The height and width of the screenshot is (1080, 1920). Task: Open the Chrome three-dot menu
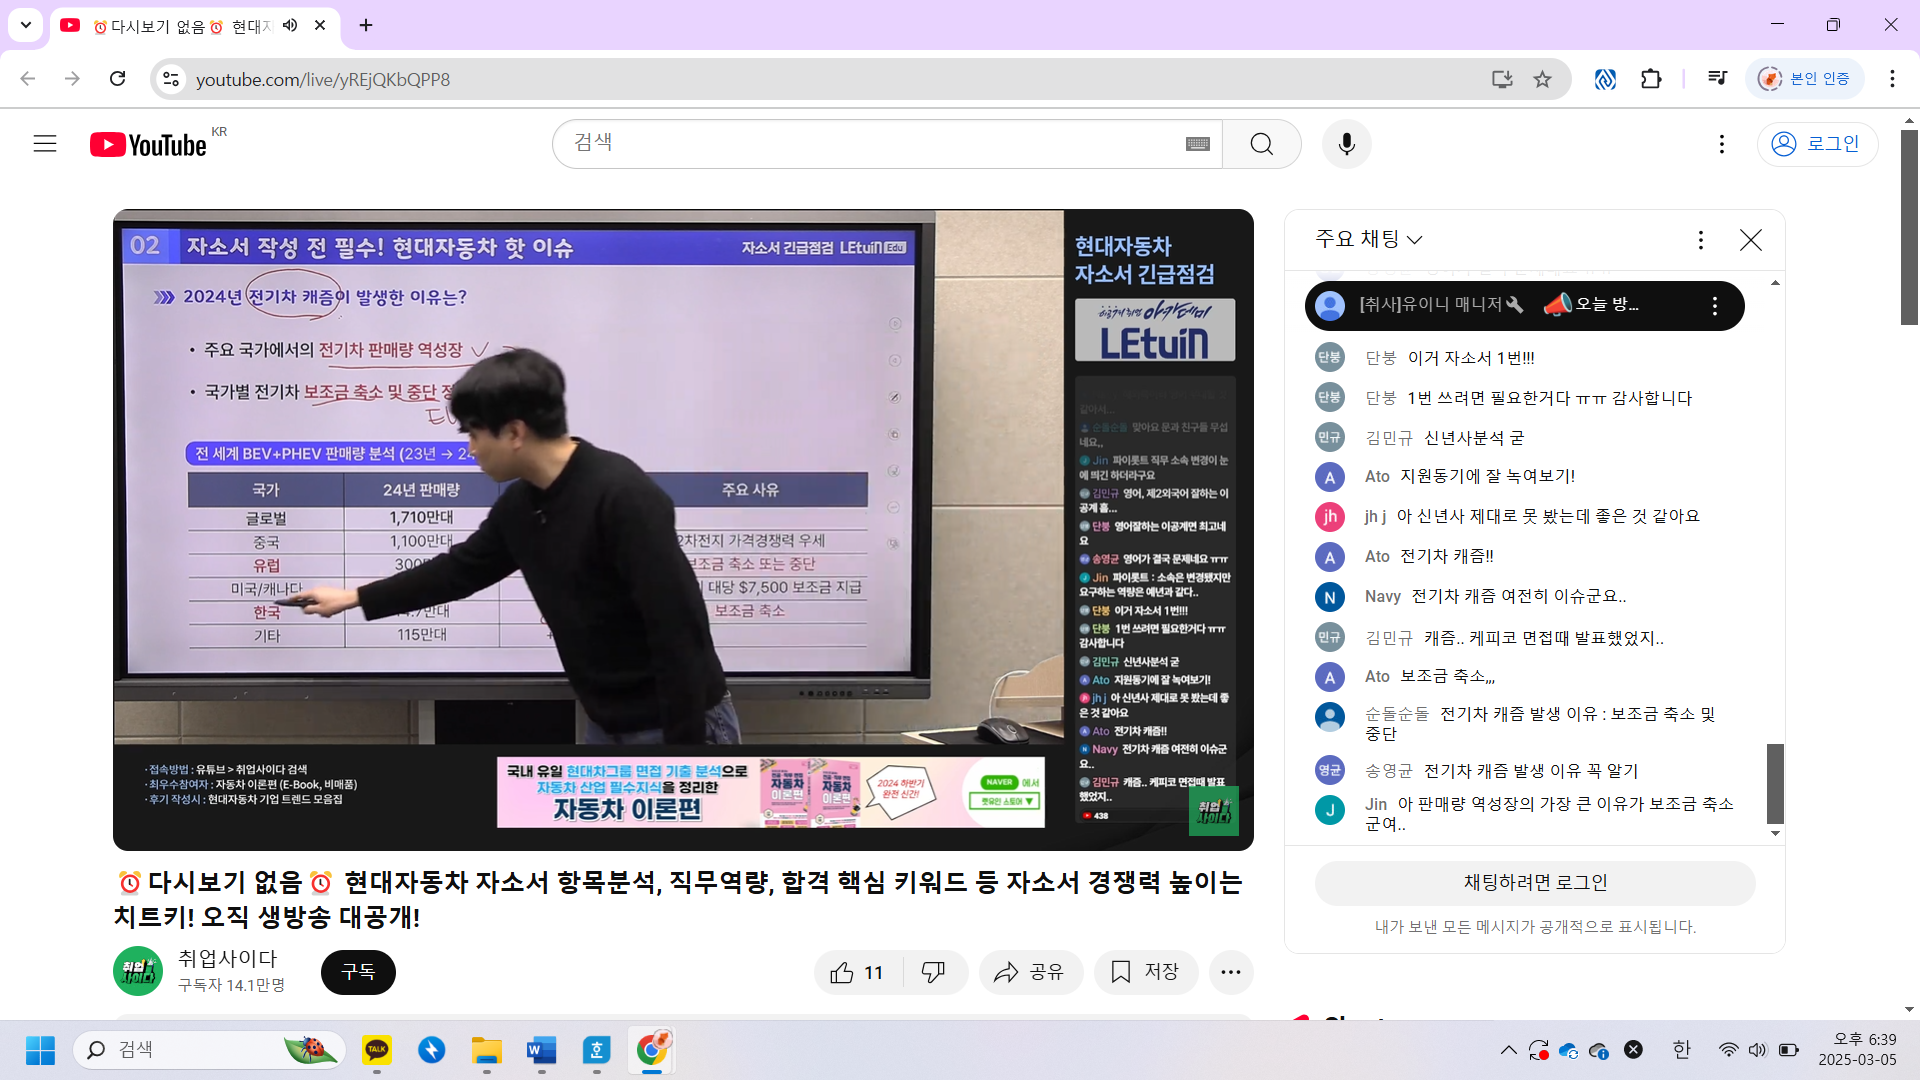pyautogui.click(x=1892, y=79)
